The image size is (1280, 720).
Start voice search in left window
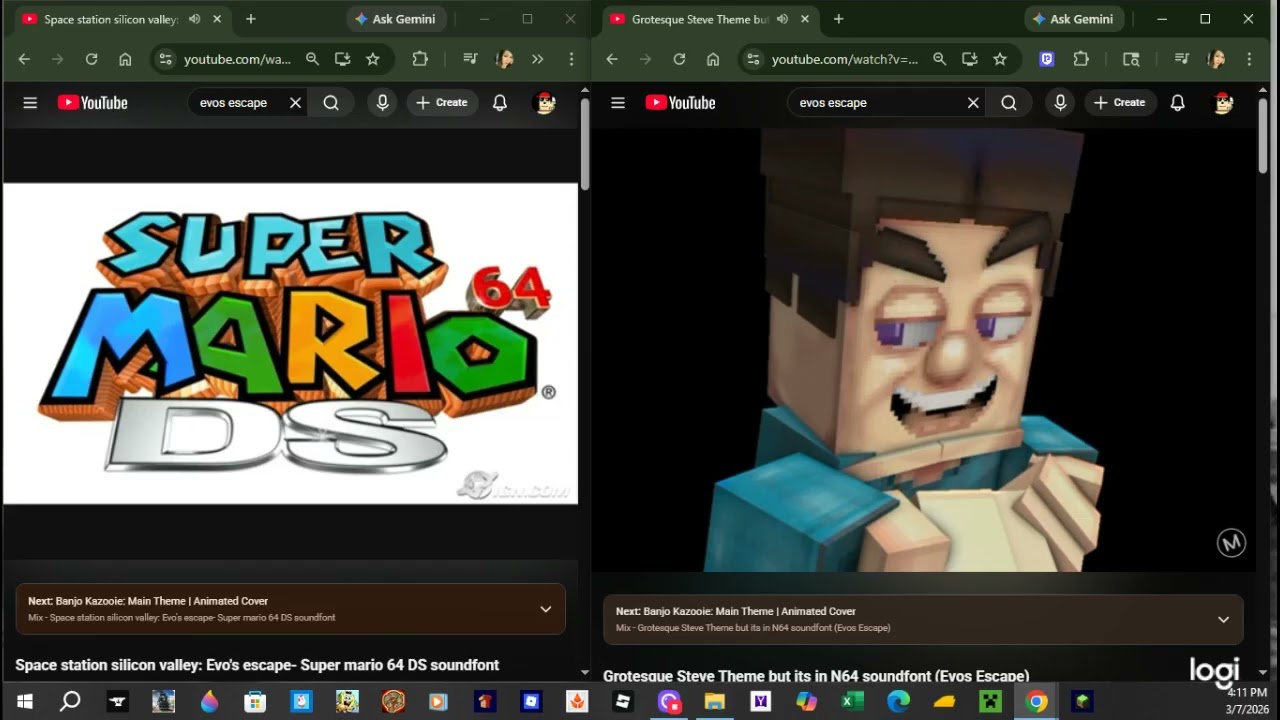pyautogui.click(x=382, y=103)
